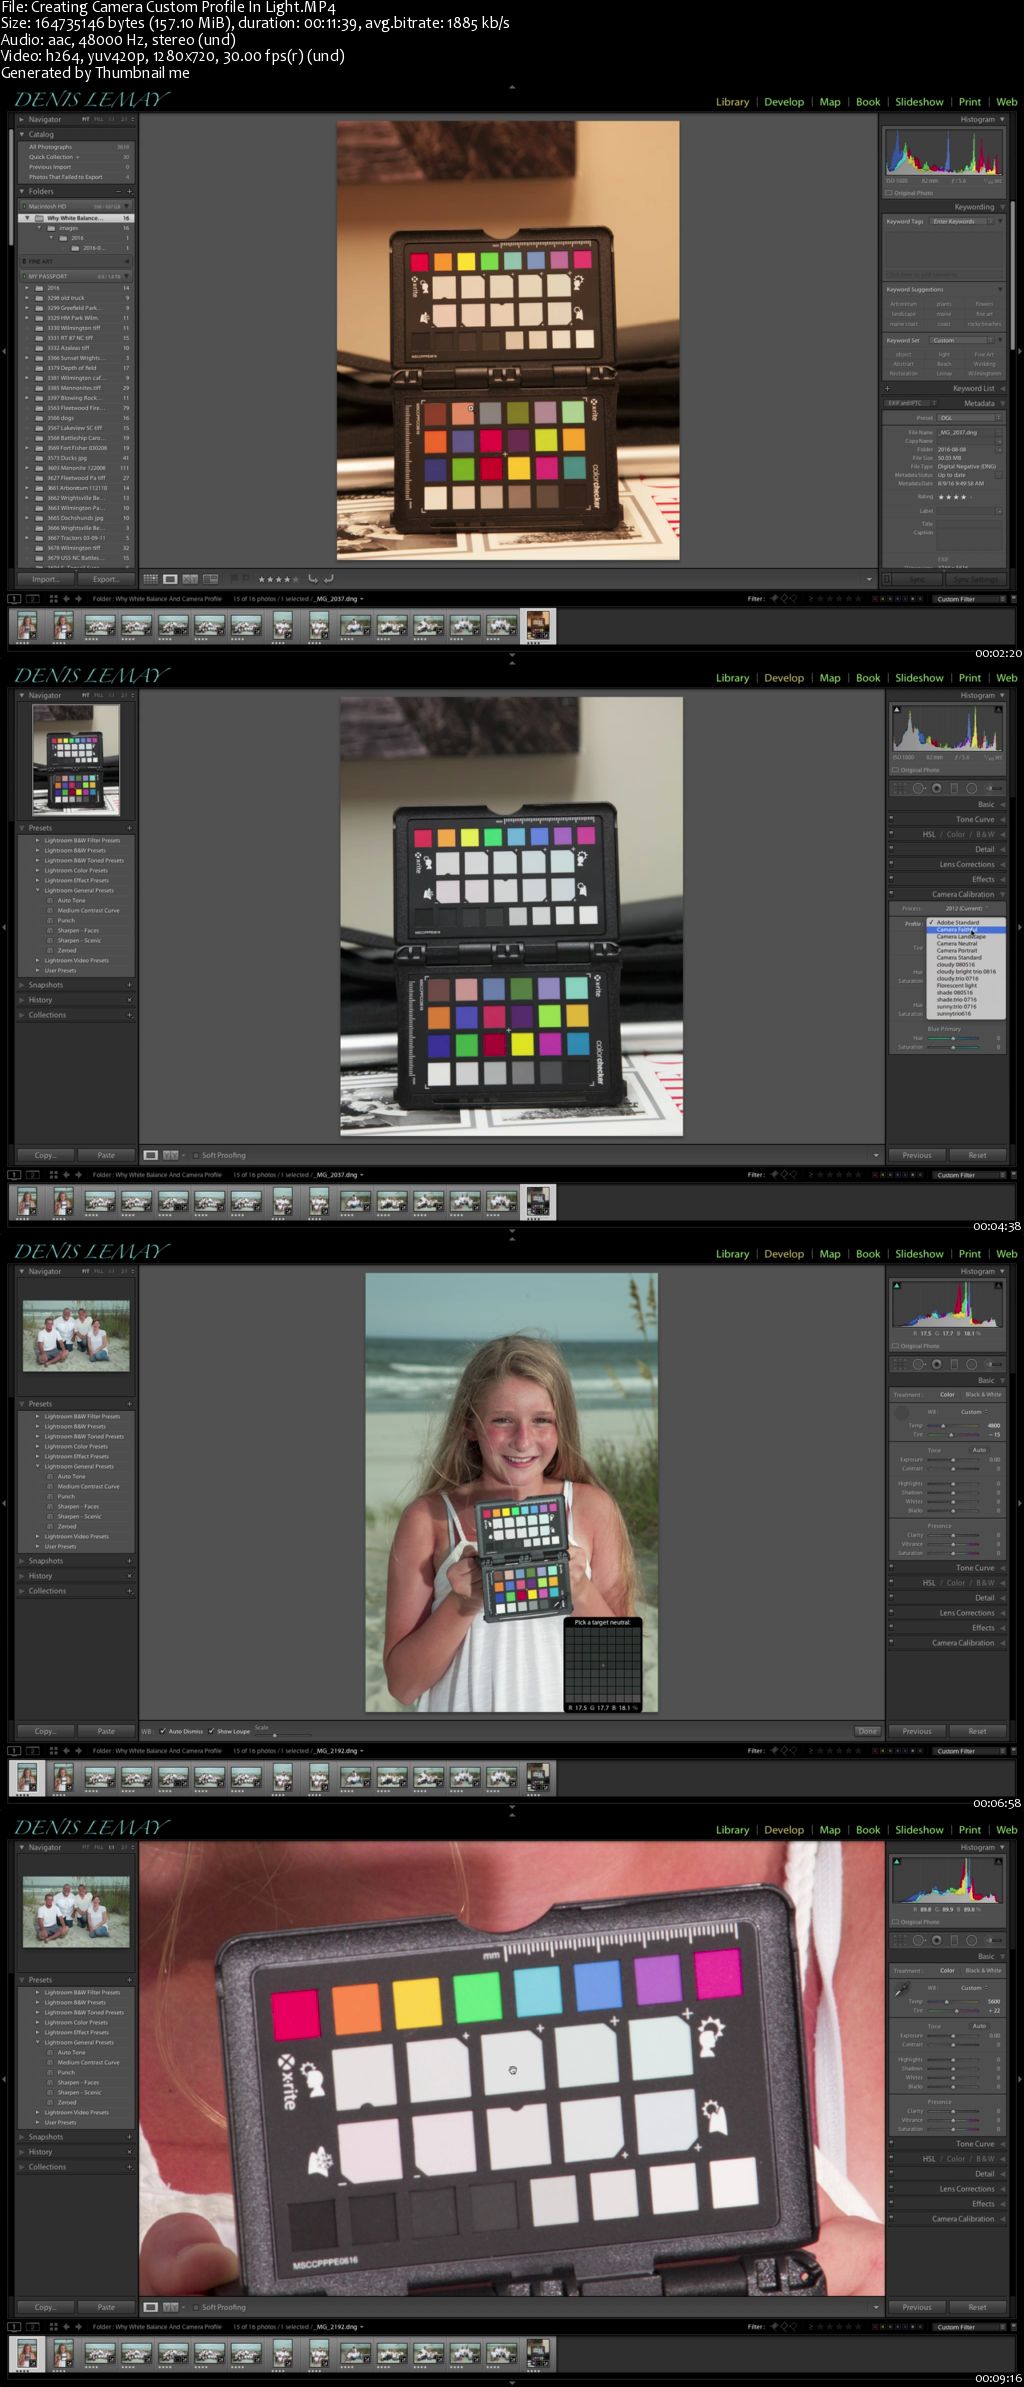The height and width of the screenshot is (2387, 1024).
Task: Select Spot Removal tool in 00:04:38 frame
Action: point(919,788)
